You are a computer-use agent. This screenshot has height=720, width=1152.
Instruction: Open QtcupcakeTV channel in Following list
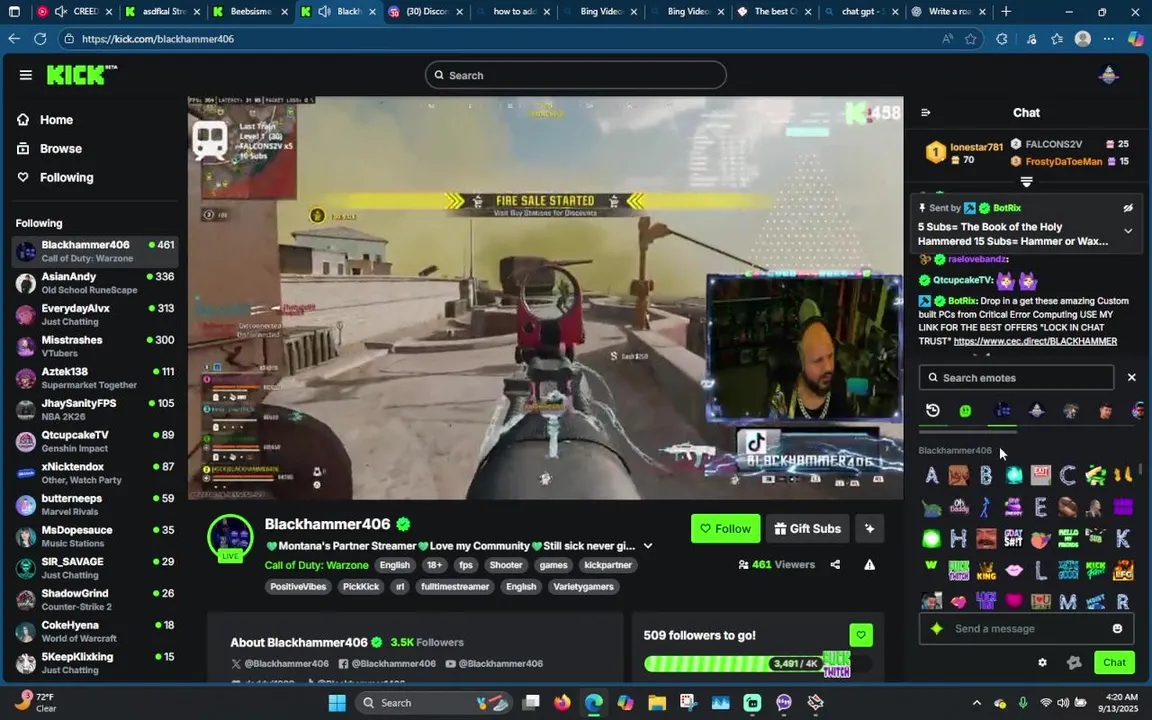95,441
